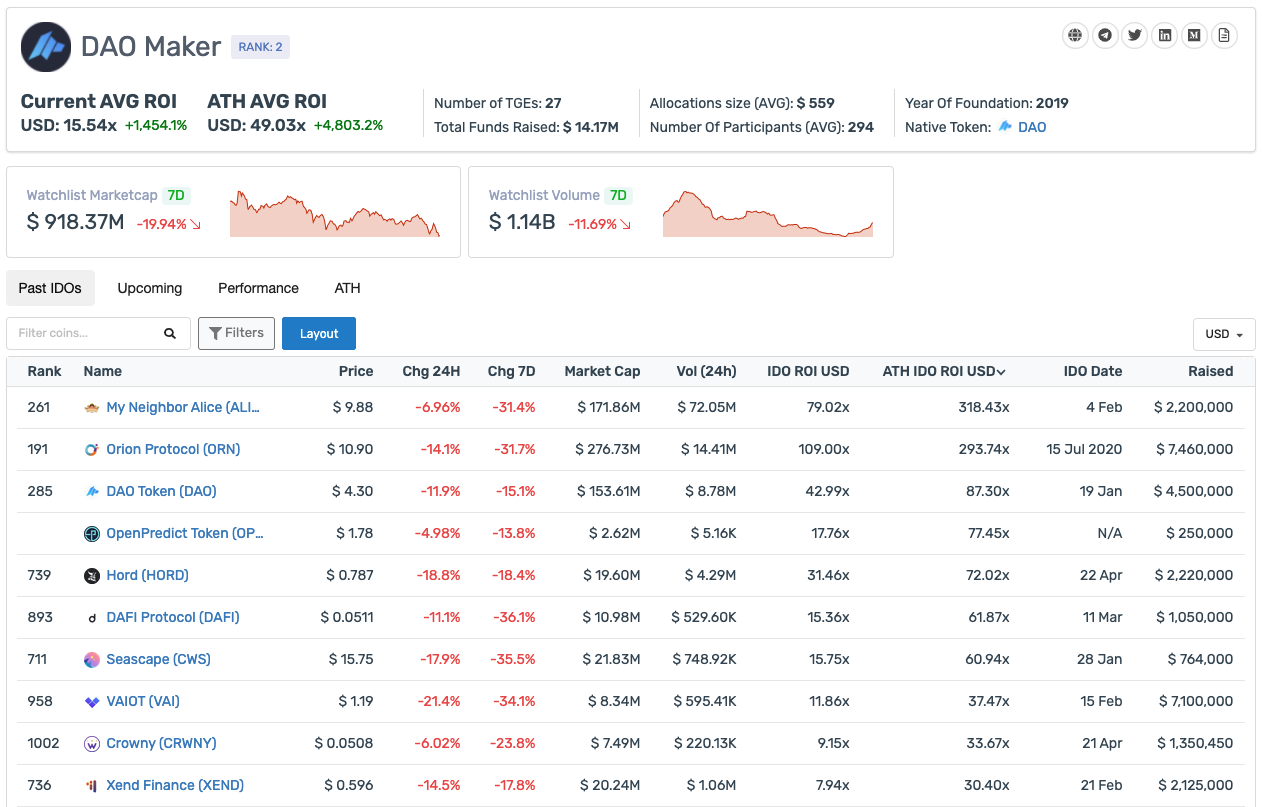
Task: Click the Orion Protocol coin icon
Action: 92,450
